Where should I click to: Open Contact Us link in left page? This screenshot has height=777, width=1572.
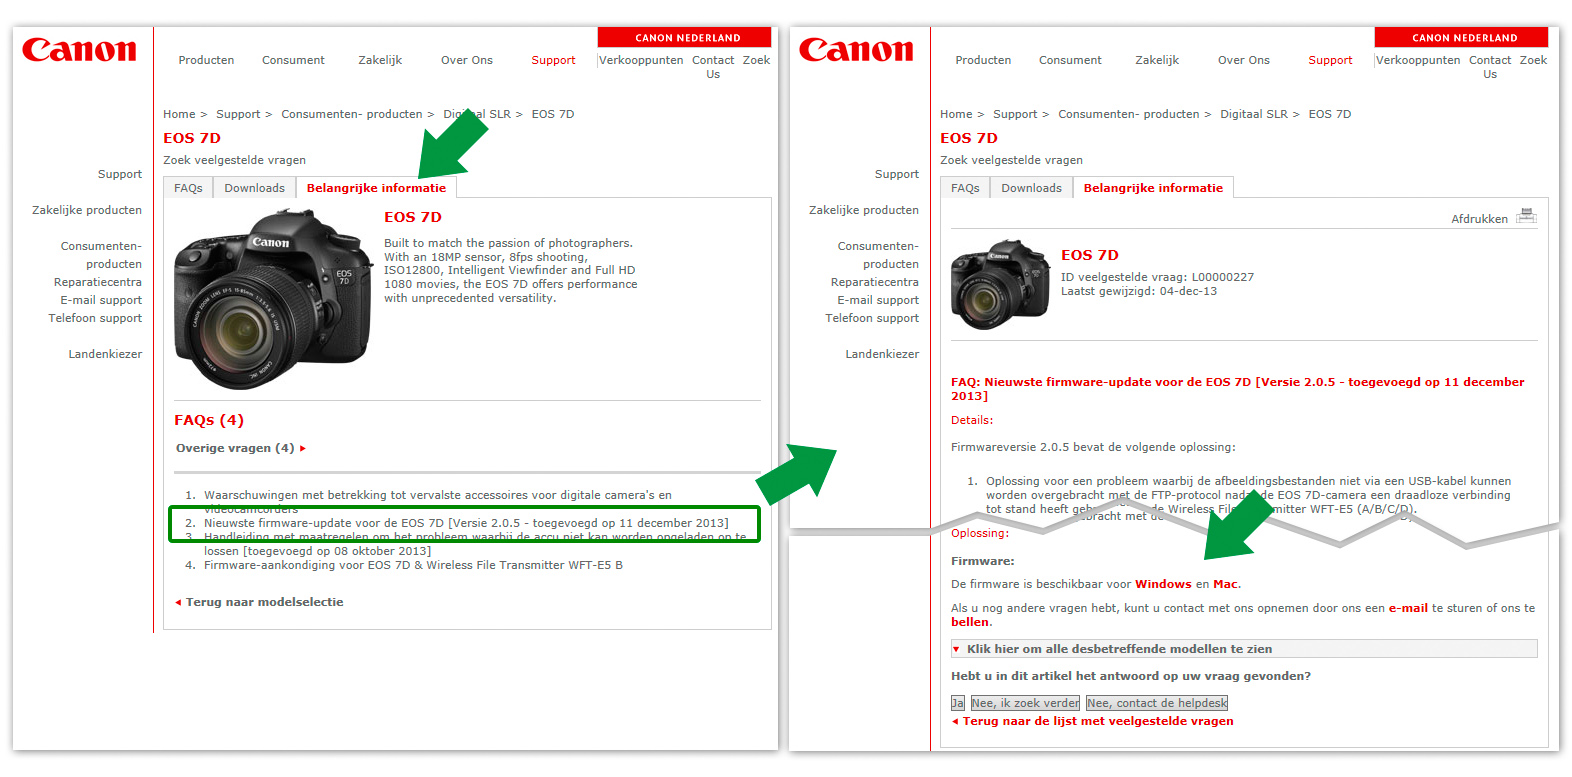pos(713,67)
